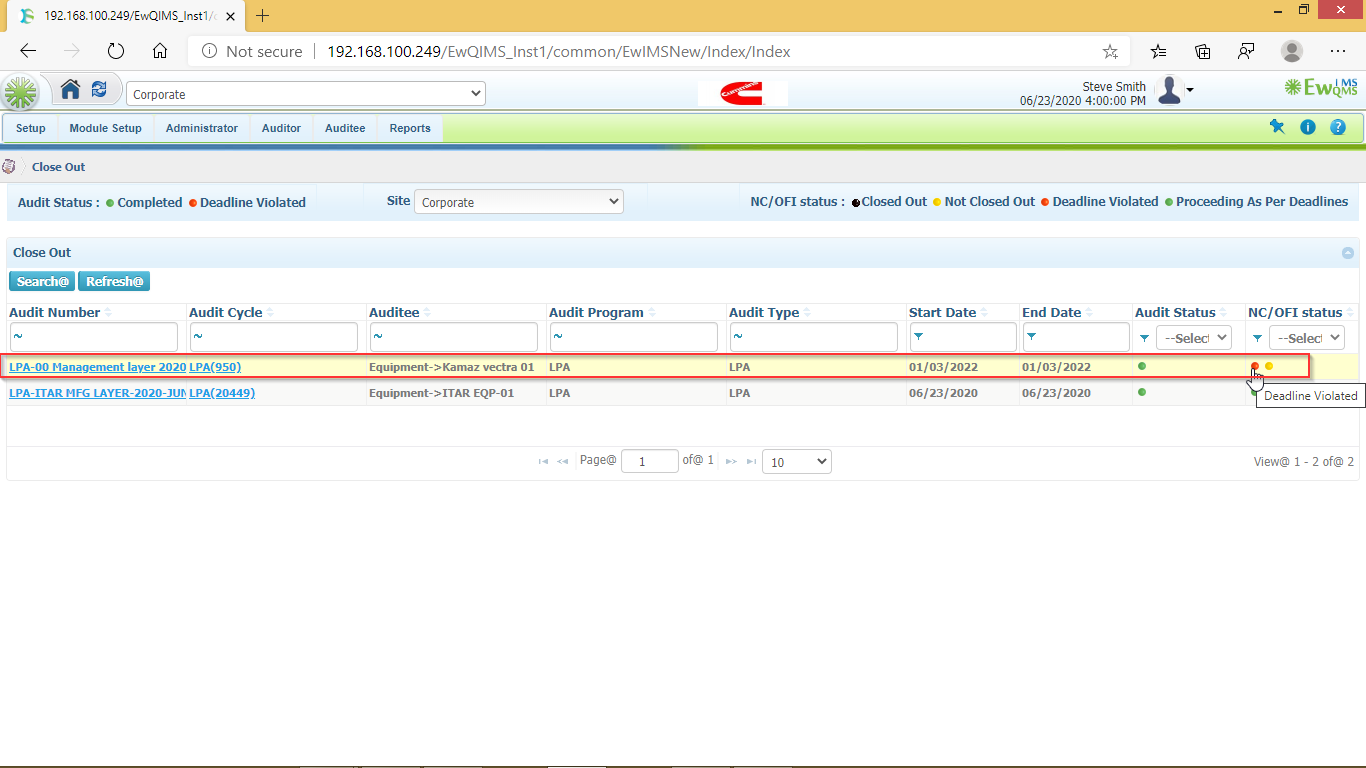Open the Auditor menu
The height and width of the screenshot is (768, 1366).
point(281,128)
